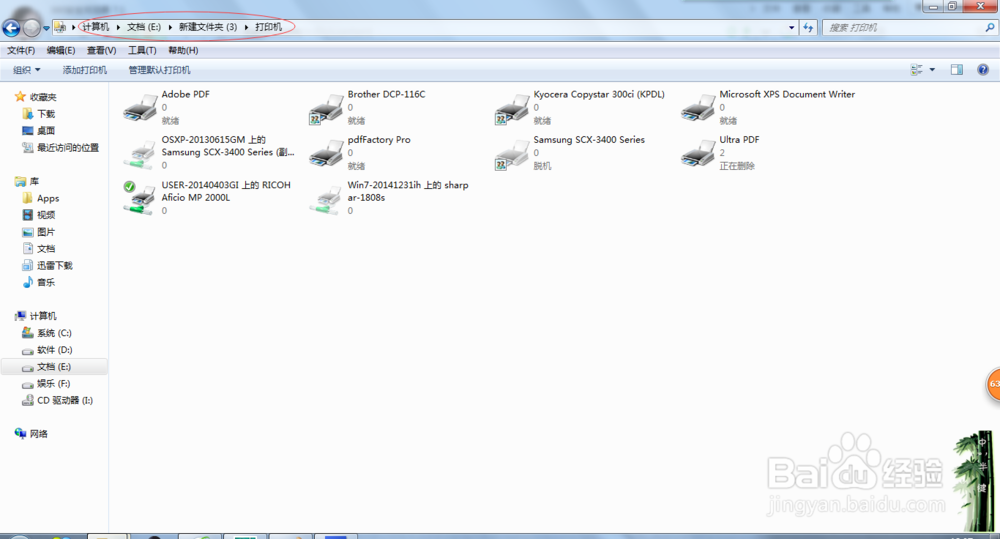Open the view options dropdown arrow

click(932, 70)
